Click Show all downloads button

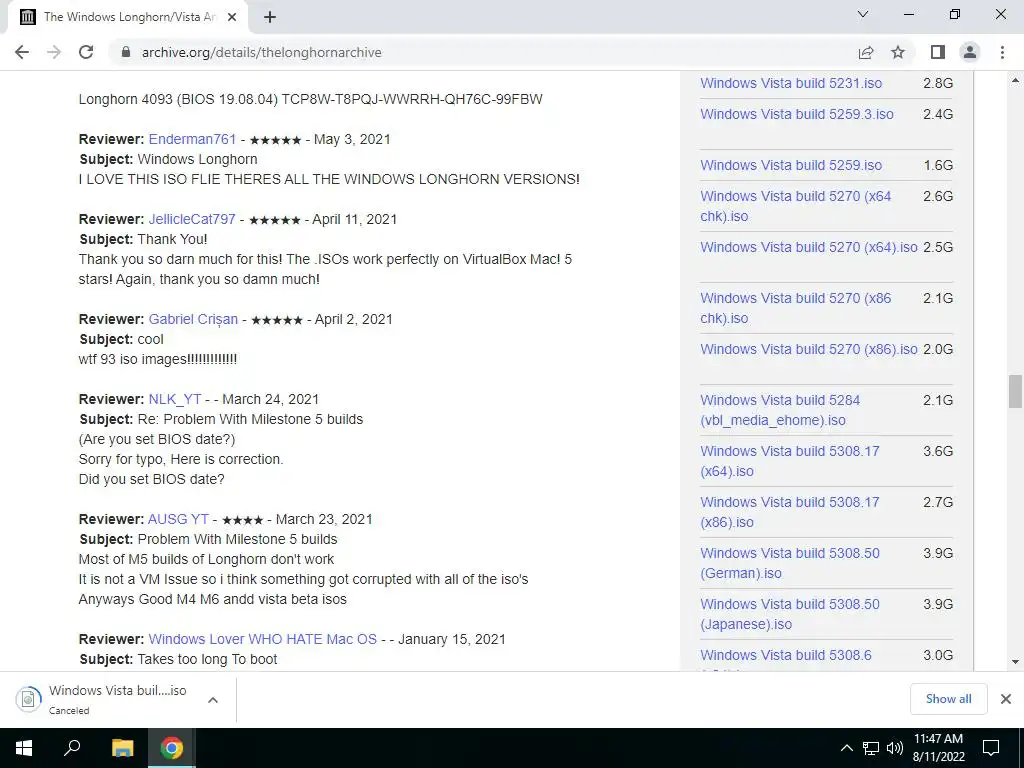(948, 699)
